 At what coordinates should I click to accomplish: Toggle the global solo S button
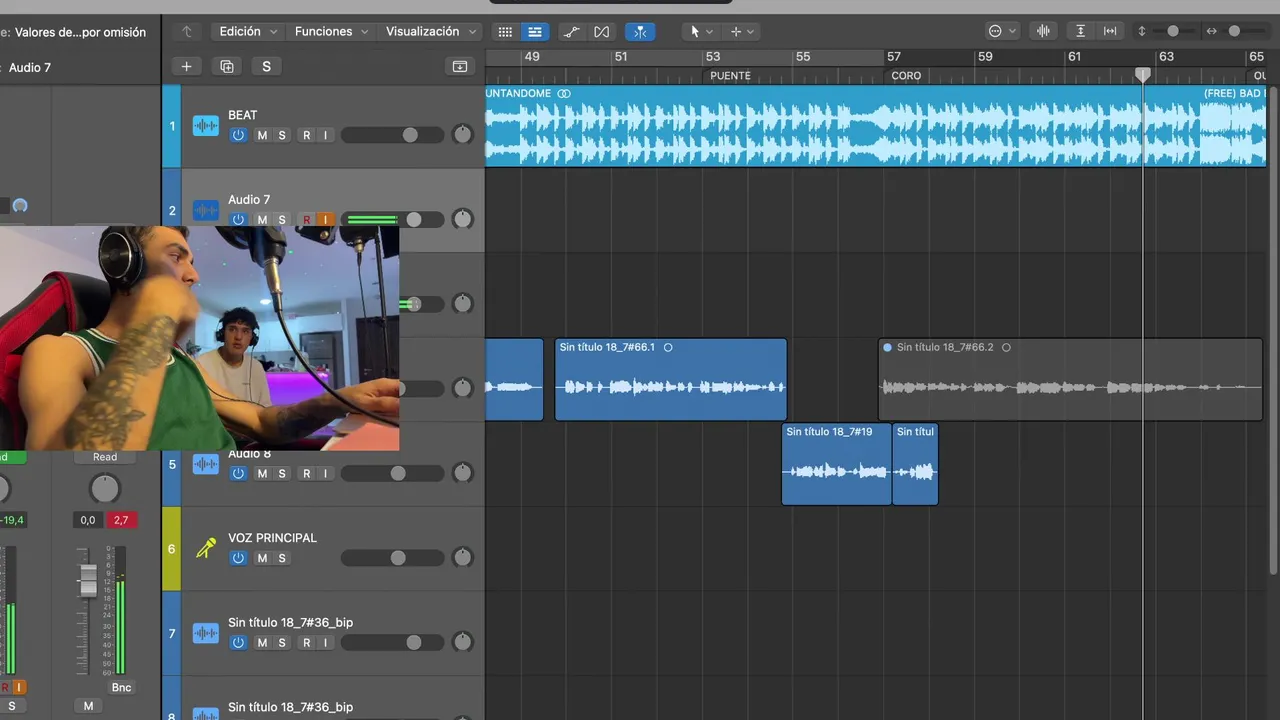[x=266, y=67]
